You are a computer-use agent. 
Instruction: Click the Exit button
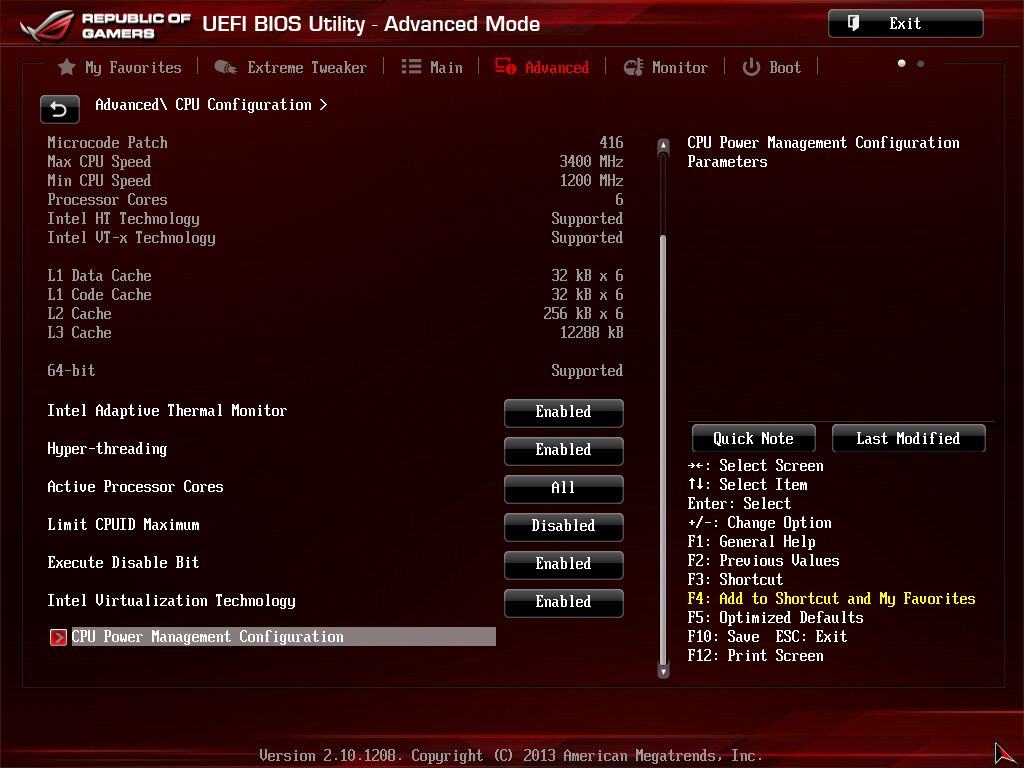point(905,24)
